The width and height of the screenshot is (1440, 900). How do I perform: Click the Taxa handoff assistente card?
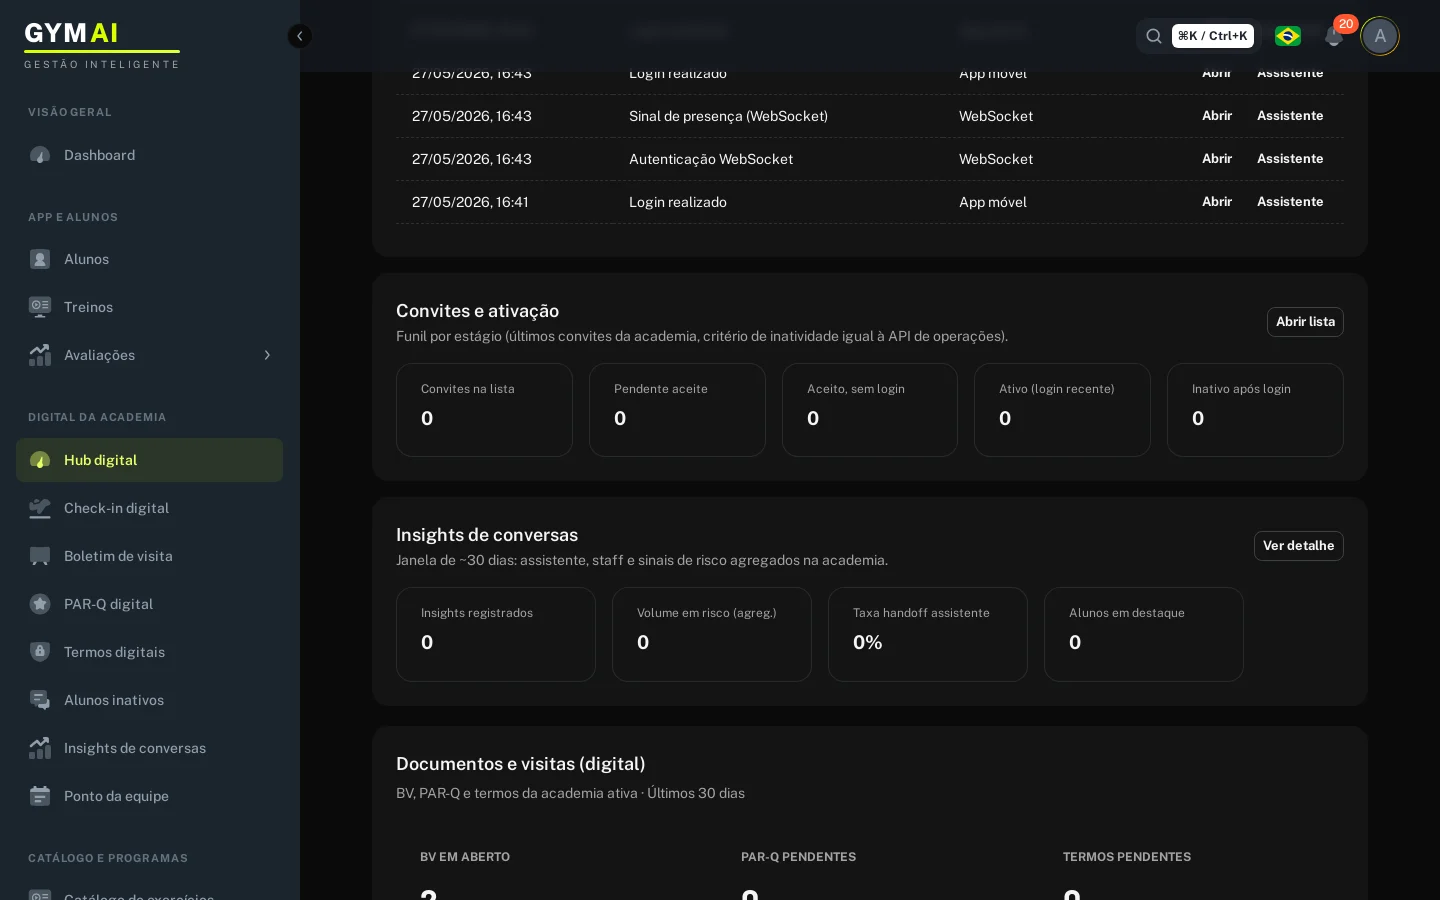(928, 634)
